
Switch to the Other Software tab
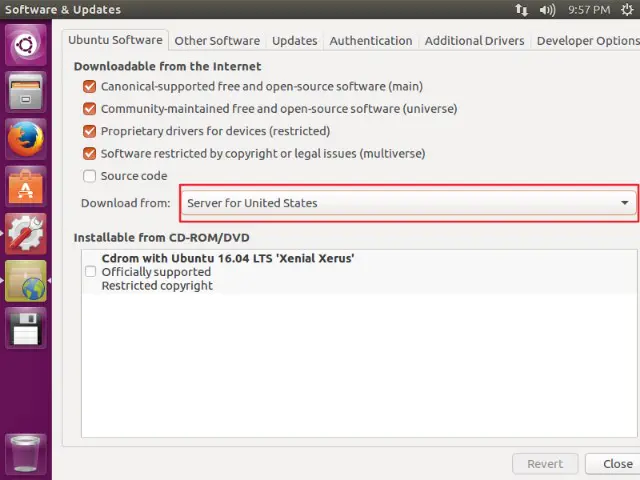coord(217,41)
